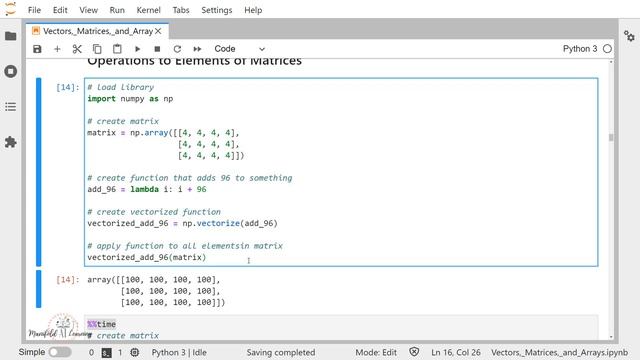Screen dimensions: 640x360
Task: Open the View menu
Action: point(88,10)
